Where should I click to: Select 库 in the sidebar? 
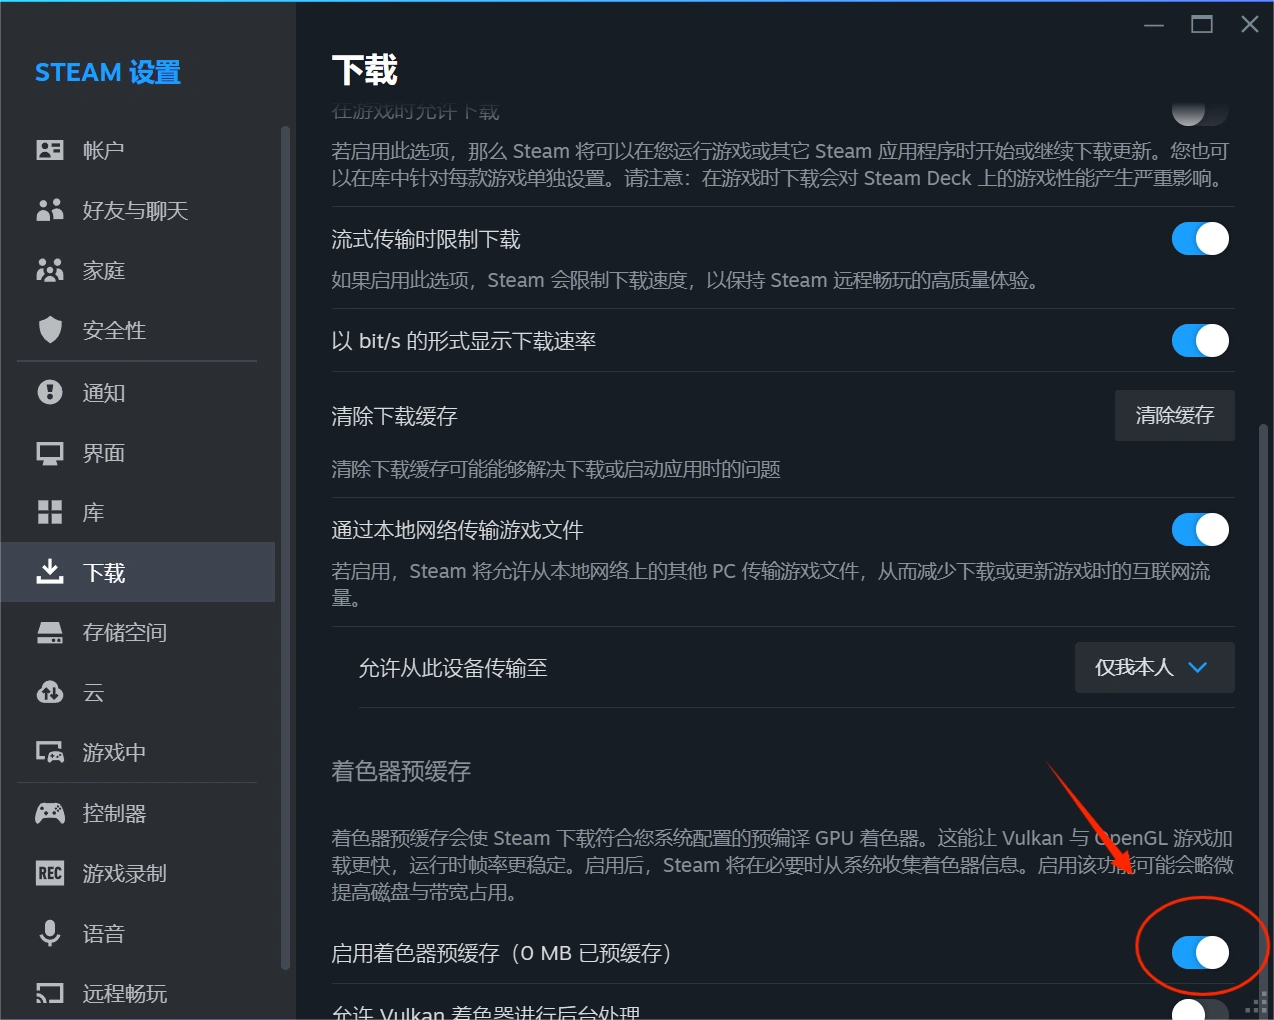[93, 513]
